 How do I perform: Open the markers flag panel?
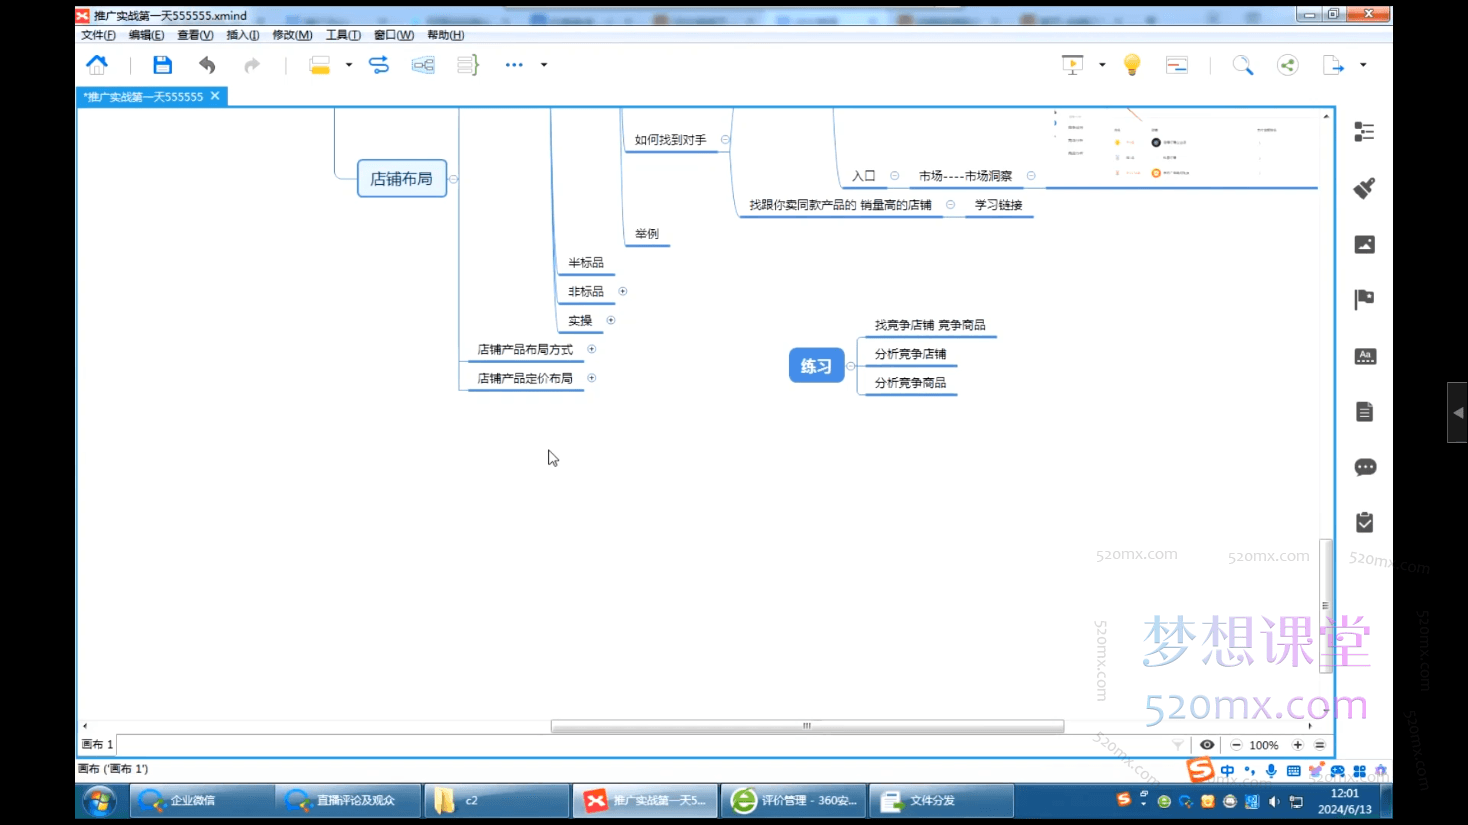tap(1364, 299)
